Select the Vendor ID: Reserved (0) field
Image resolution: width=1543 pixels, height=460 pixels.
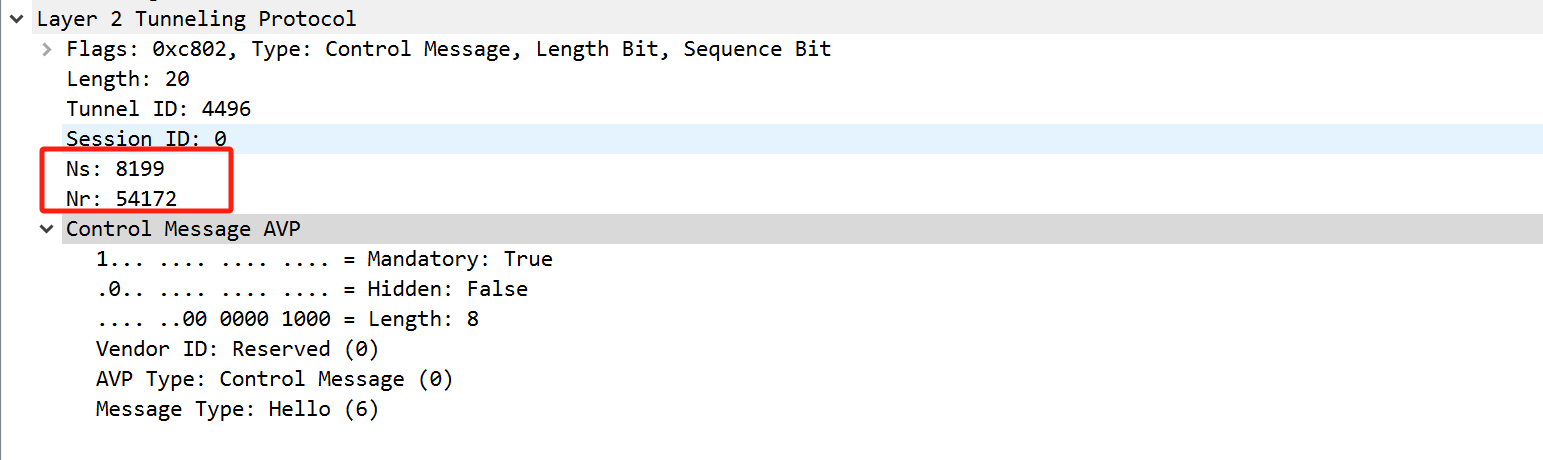pyautogui.click(x=237, y=349)
